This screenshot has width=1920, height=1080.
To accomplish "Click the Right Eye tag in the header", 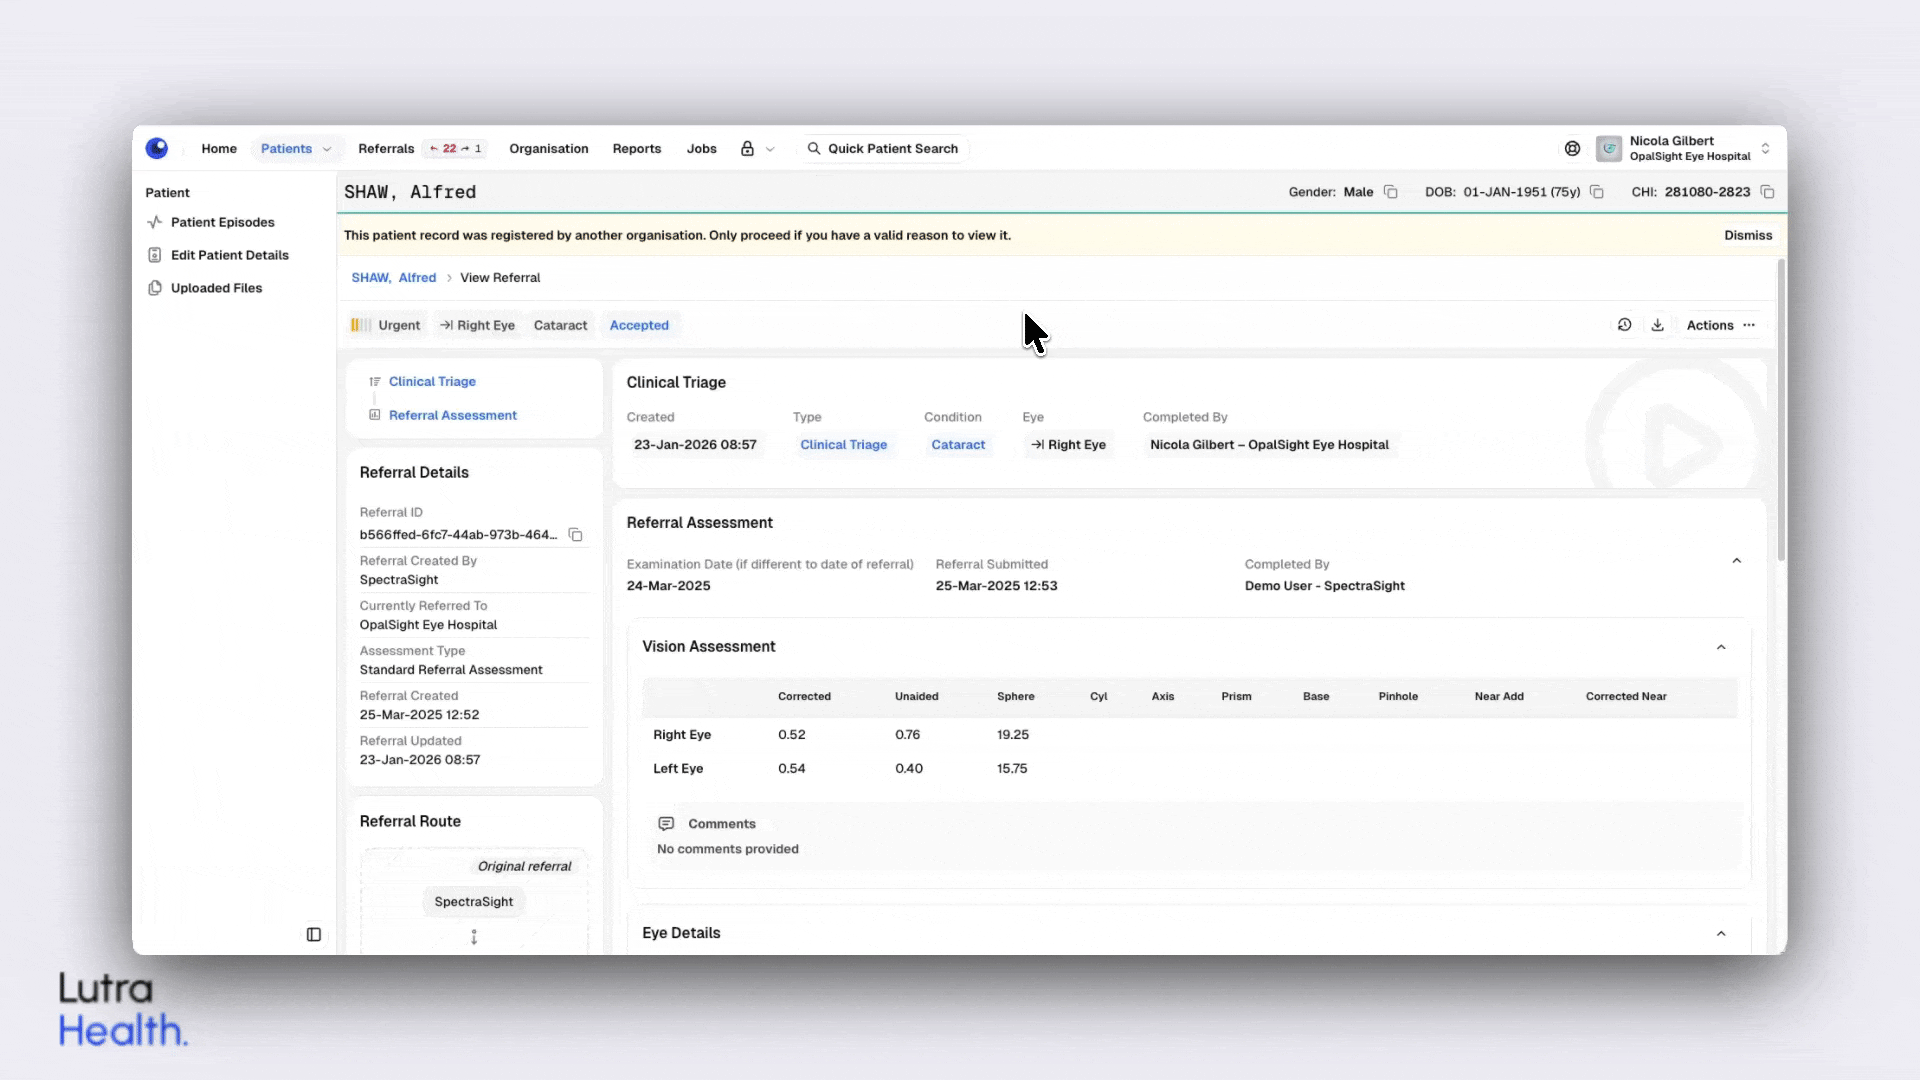I will click(x=477, y=325).
